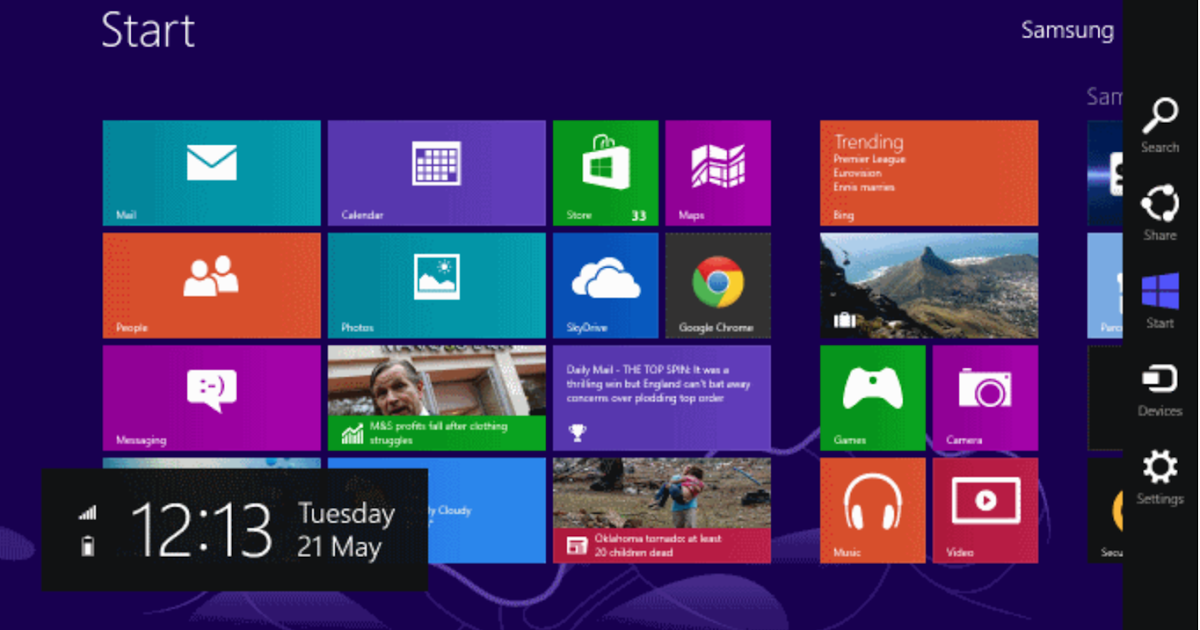Open the Camera app
This screenshot has width=1200, height=630.
point(986,397)
